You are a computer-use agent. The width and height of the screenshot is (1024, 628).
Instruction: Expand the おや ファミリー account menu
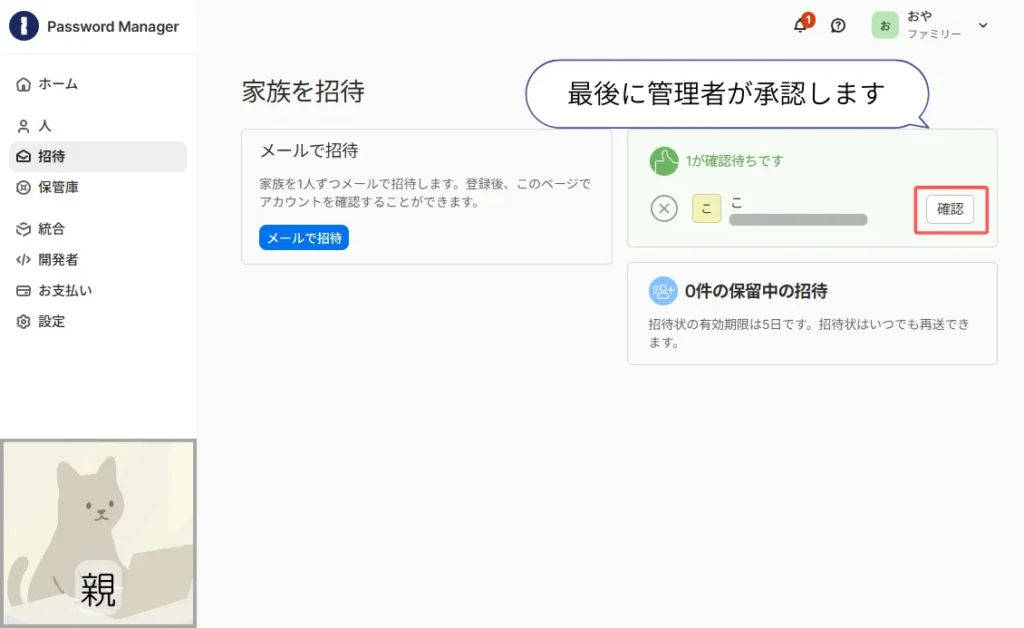click(x=932, y=24)
